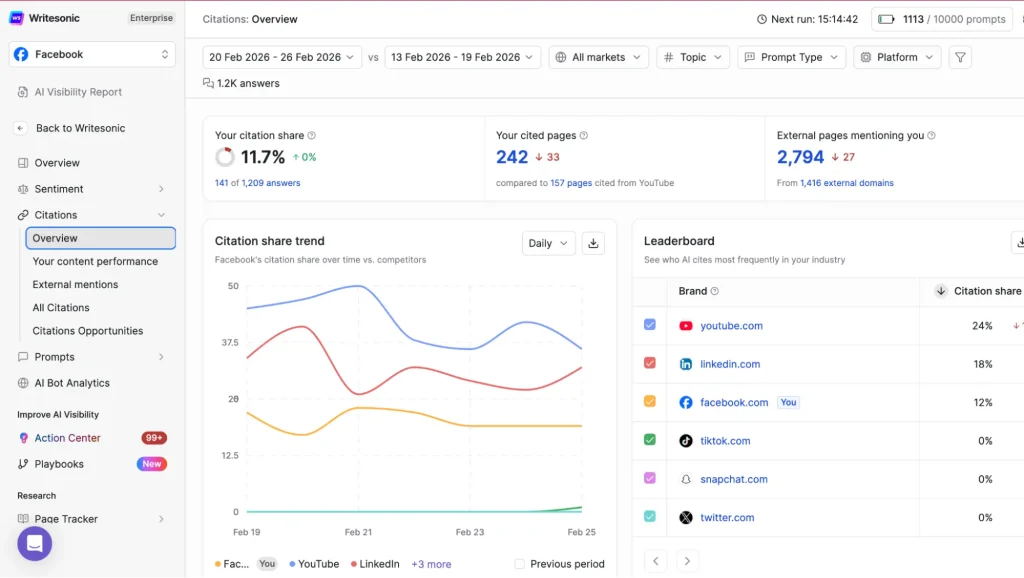
Task: Enable the Previous period comparison
Action: (x=519, y=564)
